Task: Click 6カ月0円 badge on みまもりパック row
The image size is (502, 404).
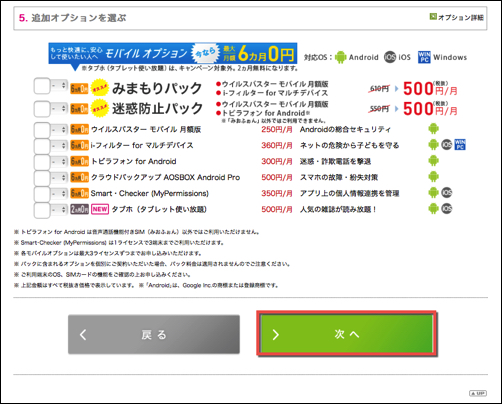Action: (x=79, y=89)
